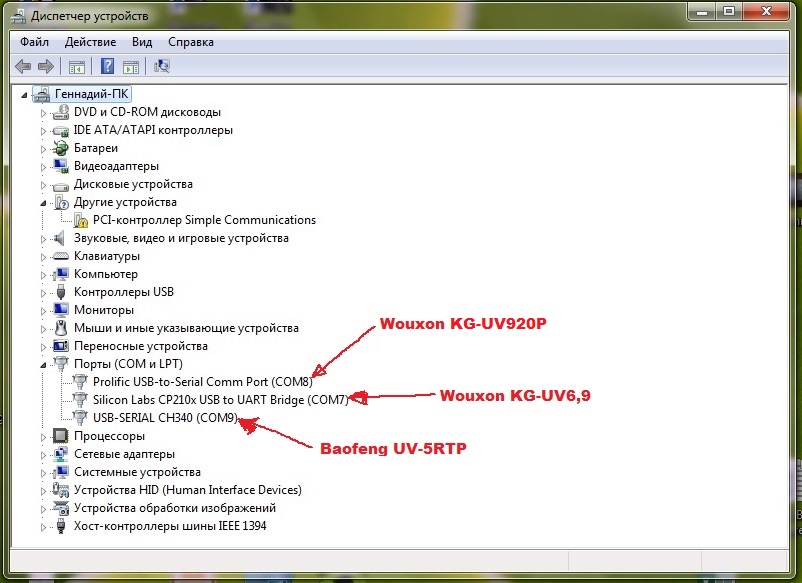Select Батареи label
Screen dimensions: 802x583
point(96,148)
